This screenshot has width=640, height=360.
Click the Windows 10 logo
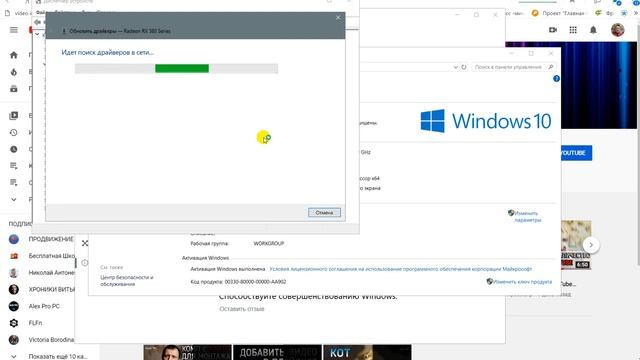click(486, 121)
